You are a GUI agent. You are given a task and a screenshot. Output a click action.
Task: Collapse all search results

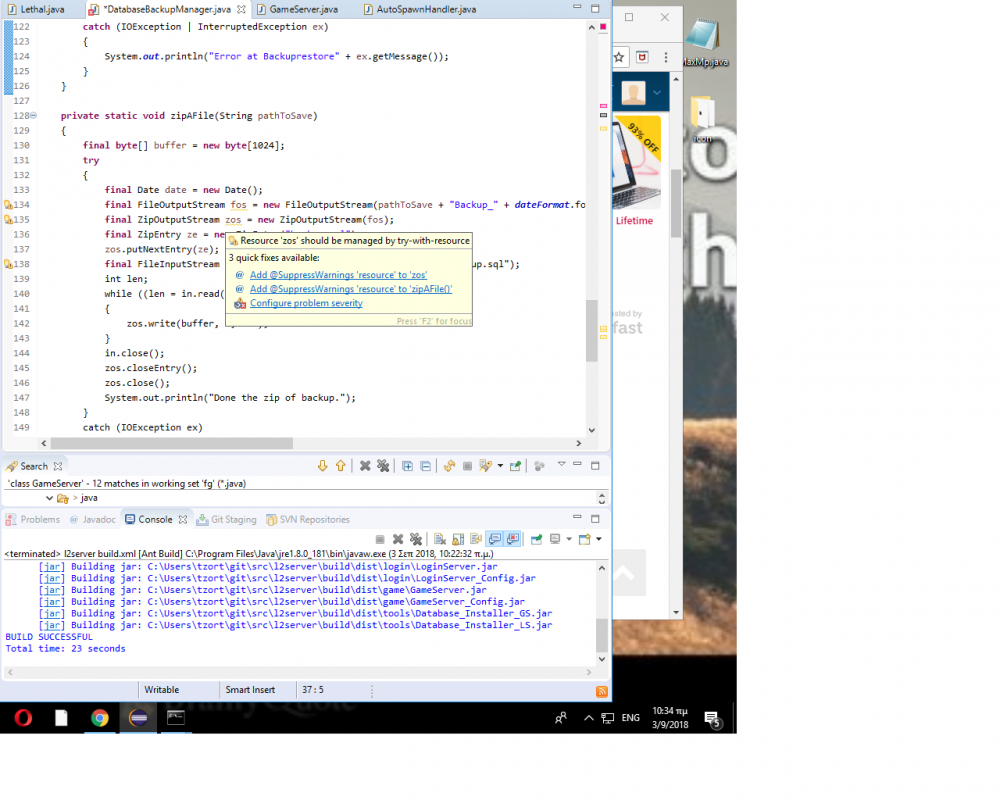point(425,466)
